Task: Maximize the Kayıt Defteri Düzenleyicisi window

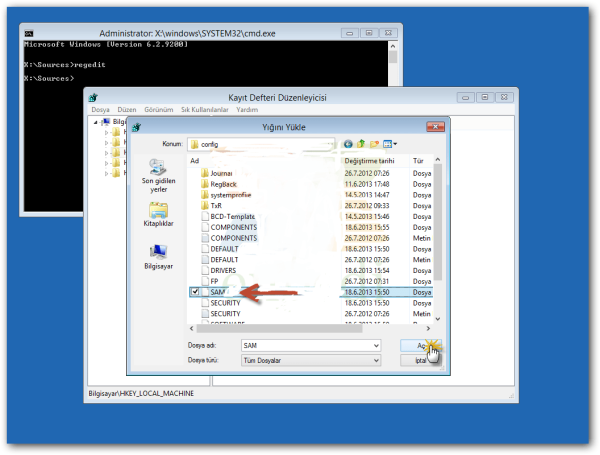Action: (x=484, y=97)
